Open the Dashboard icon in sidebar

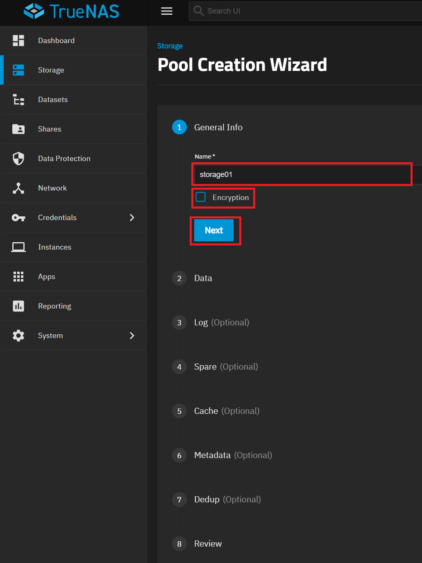pyautogui.click(x=18, y=41)
